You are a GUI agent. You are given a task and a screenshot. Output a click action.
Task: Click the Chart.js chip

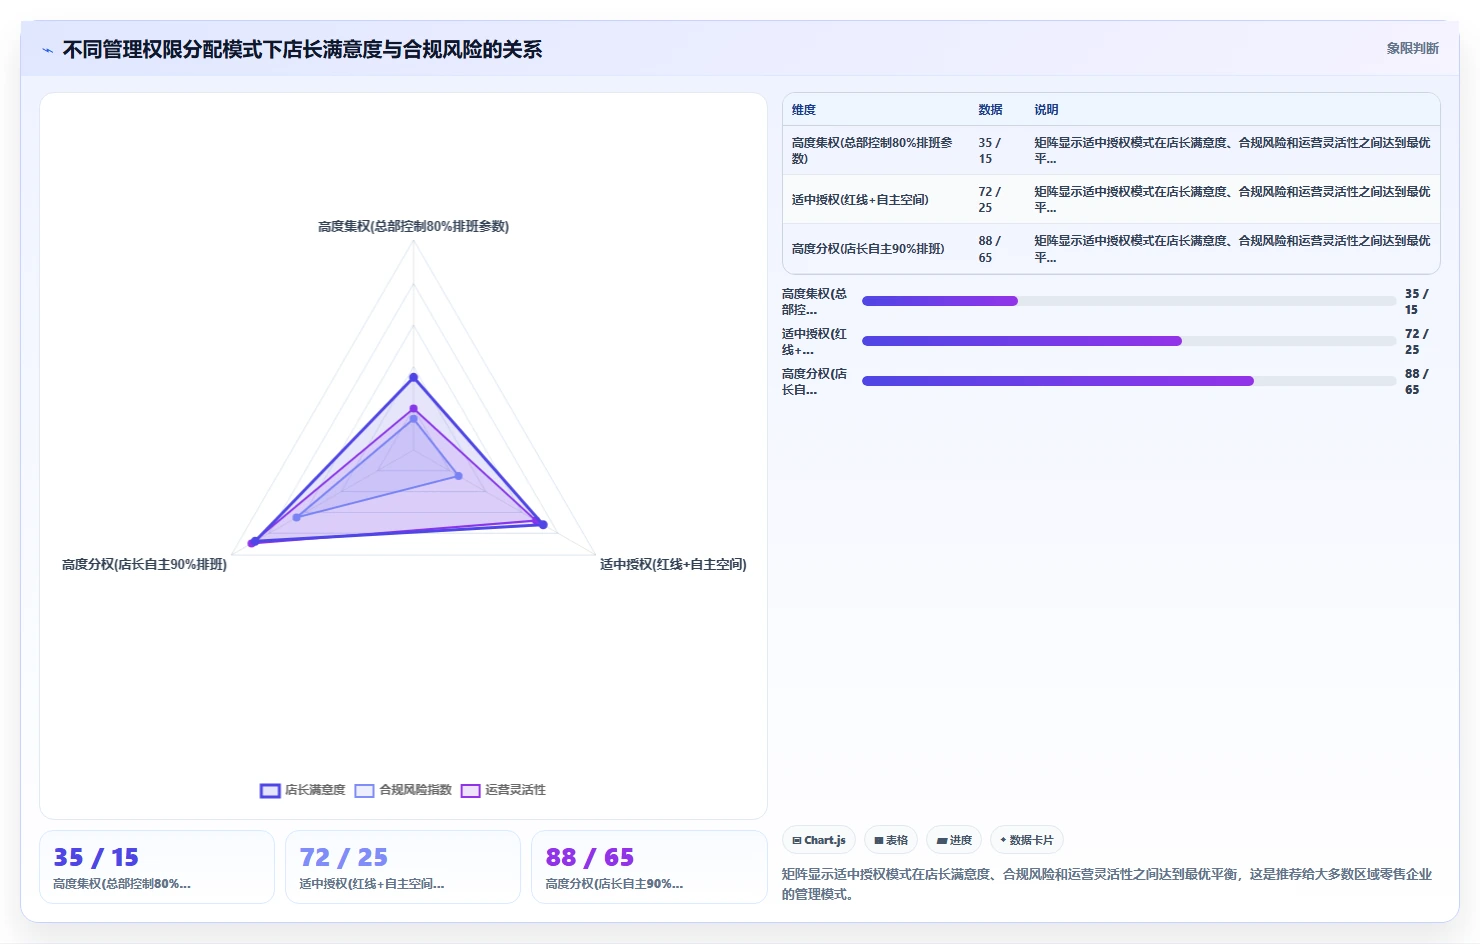[x=819, y=840]
